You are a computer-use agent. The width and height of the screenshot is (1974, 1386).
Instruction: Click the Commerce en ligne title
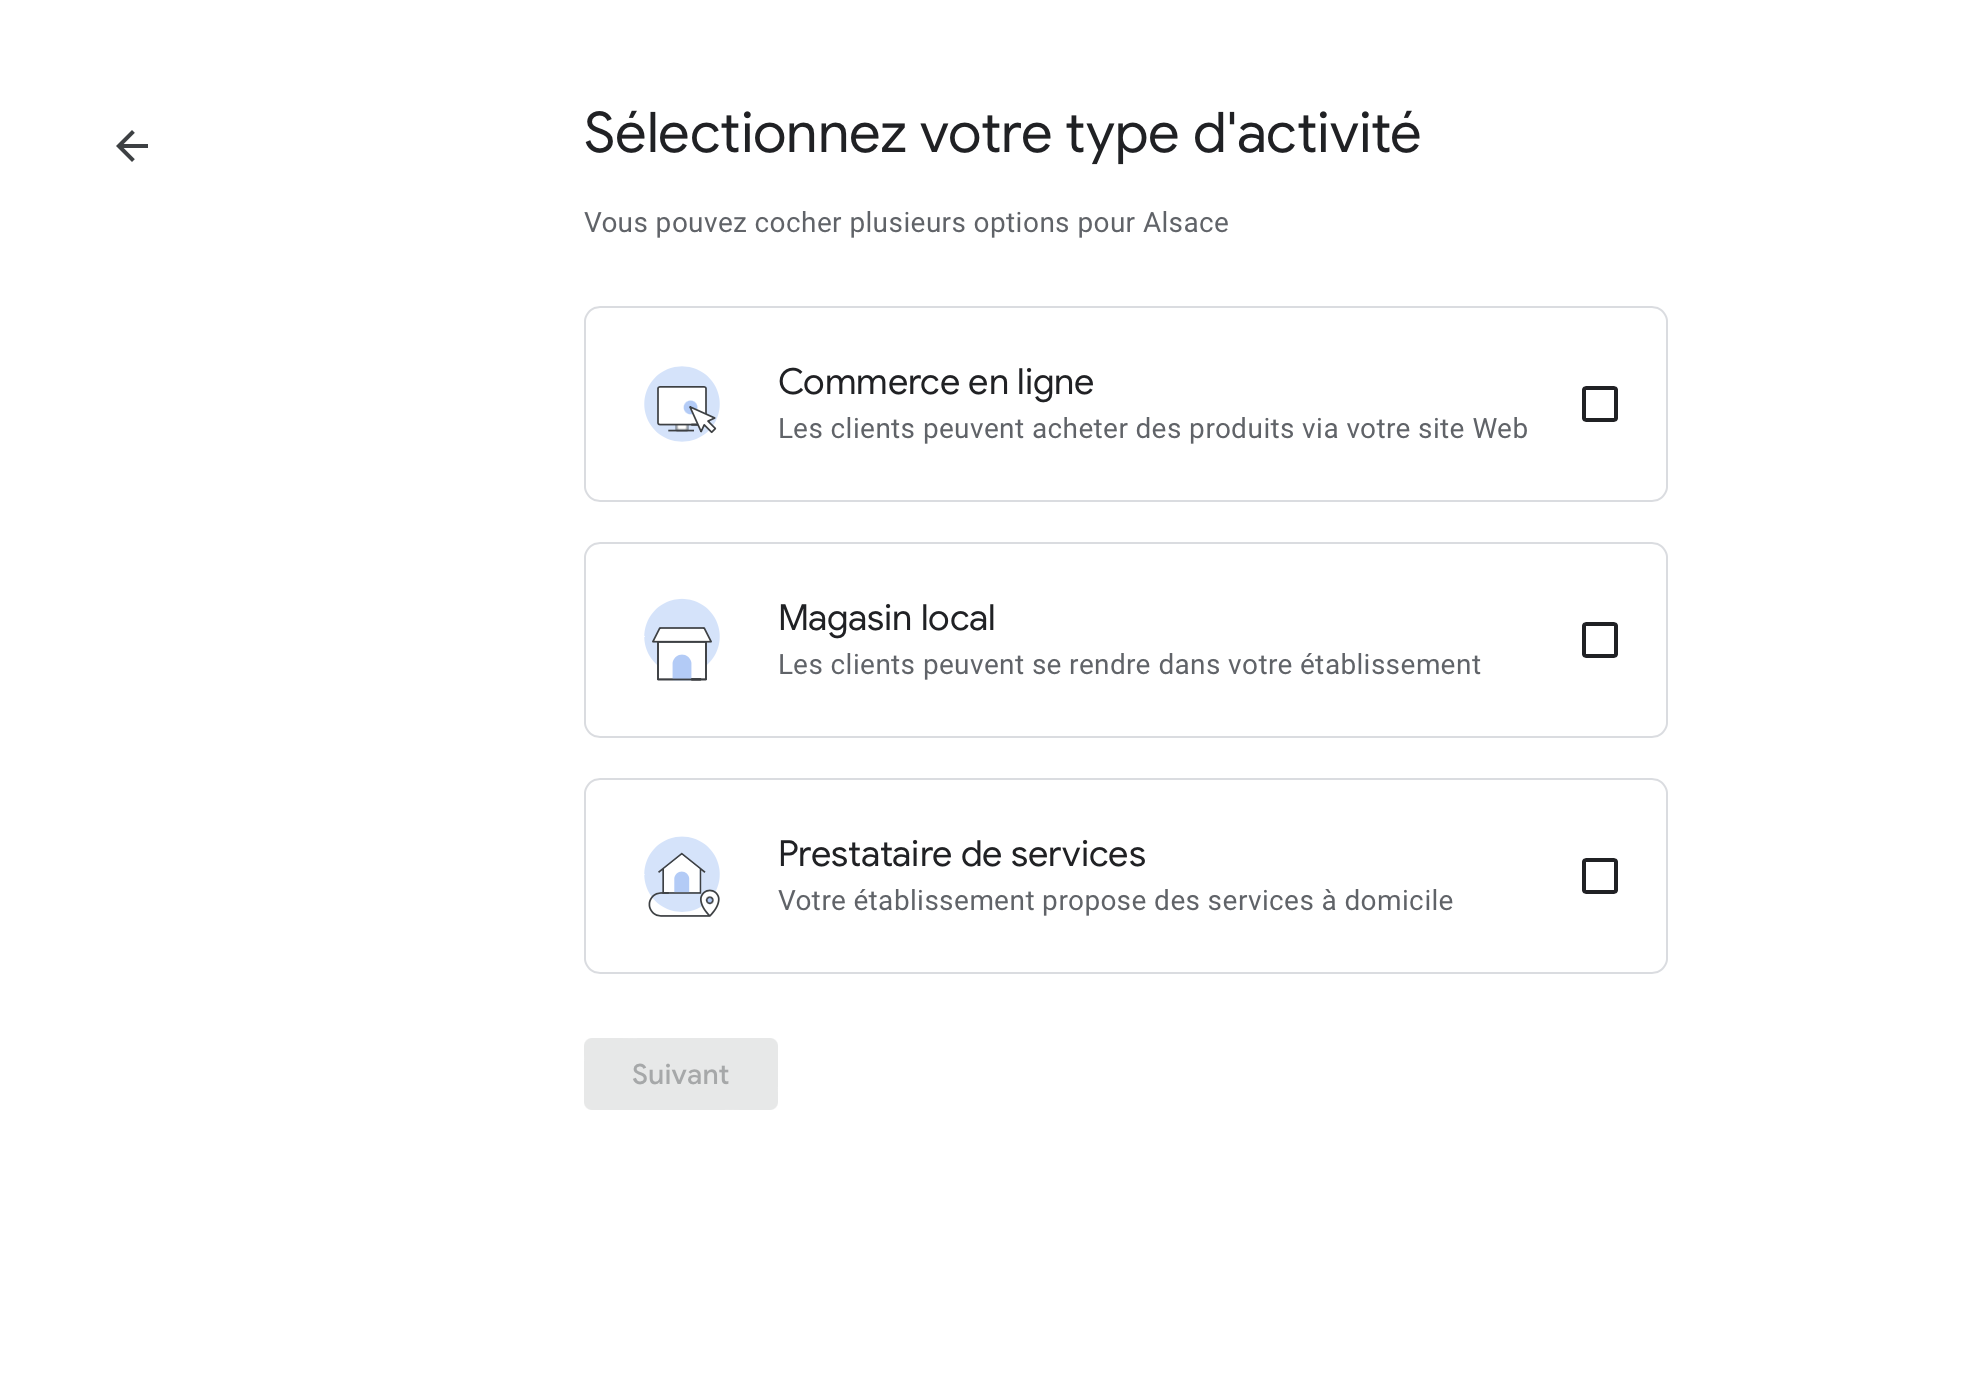pos(935,382)
